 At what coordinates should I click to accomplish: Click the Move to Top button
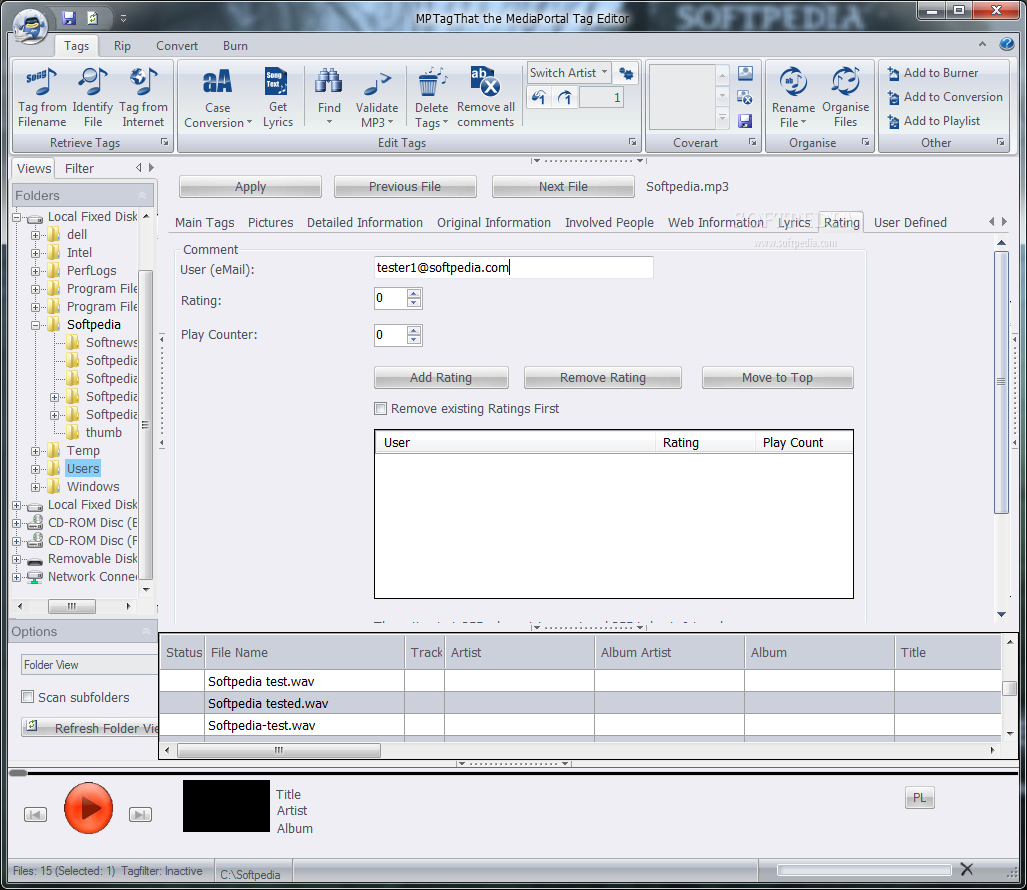pos(777,378)
